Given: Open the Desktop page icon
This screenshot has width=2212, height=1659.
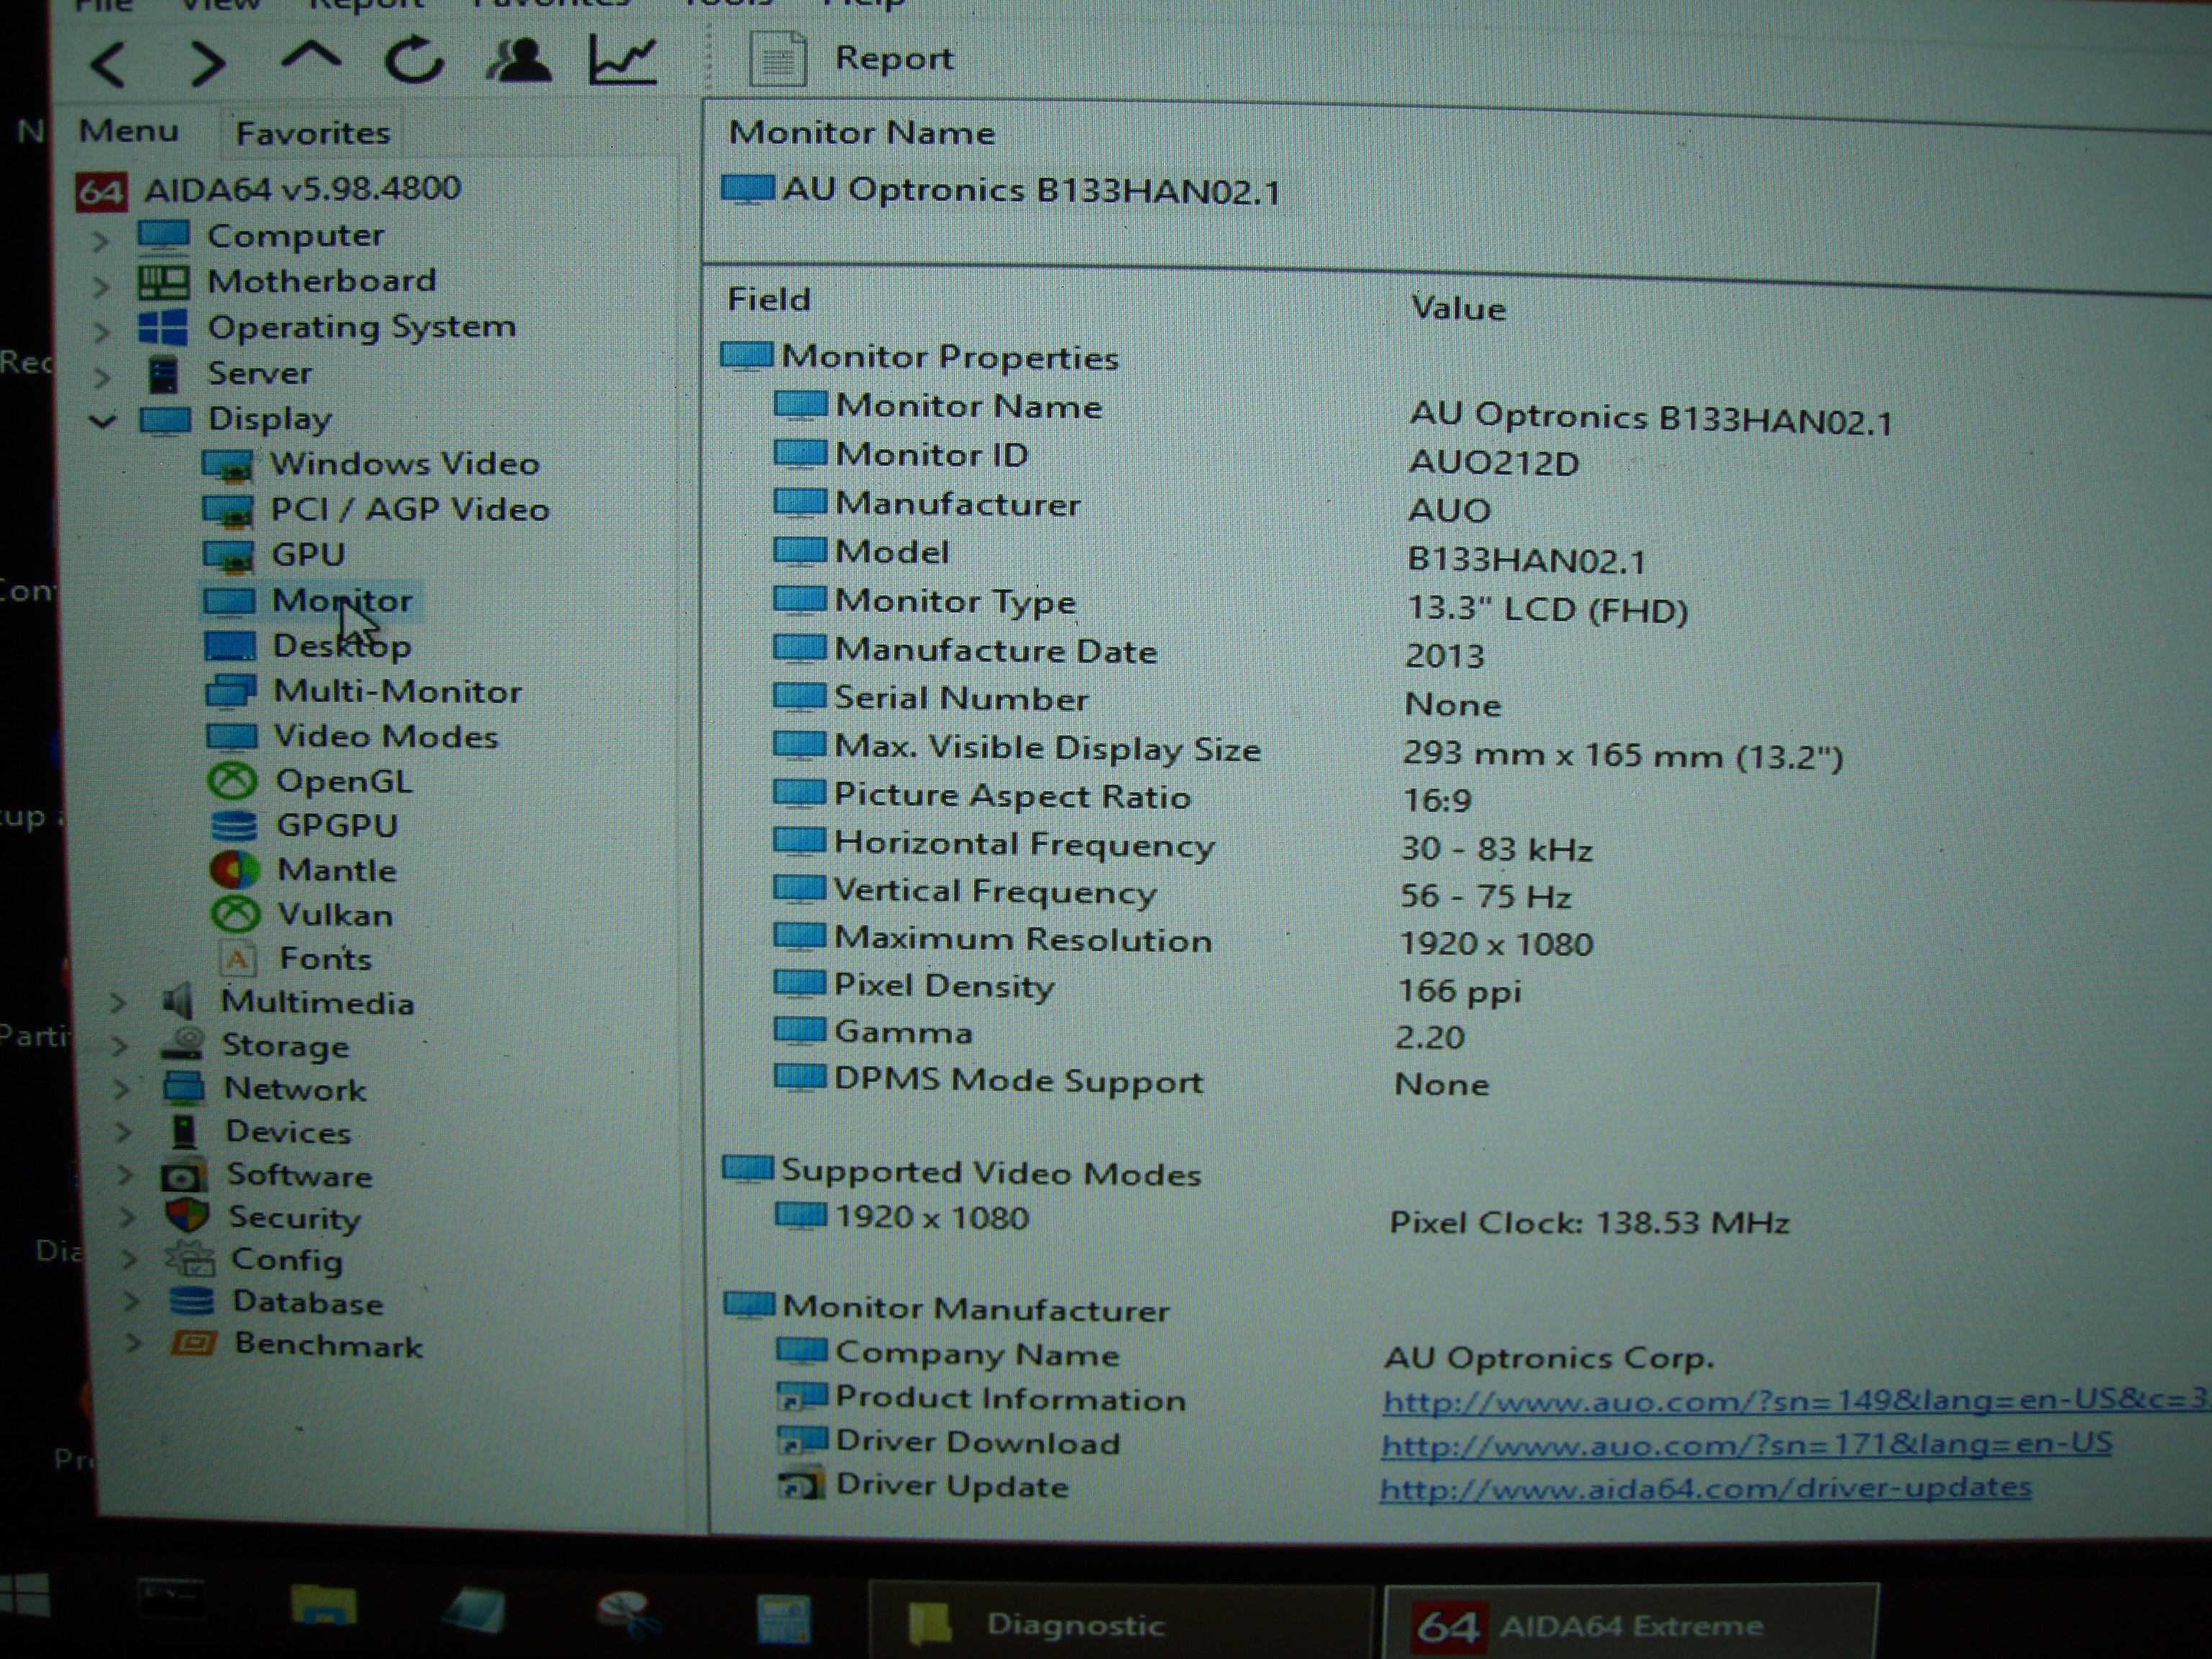Looking at the screenshot, I should click(230, 646).
